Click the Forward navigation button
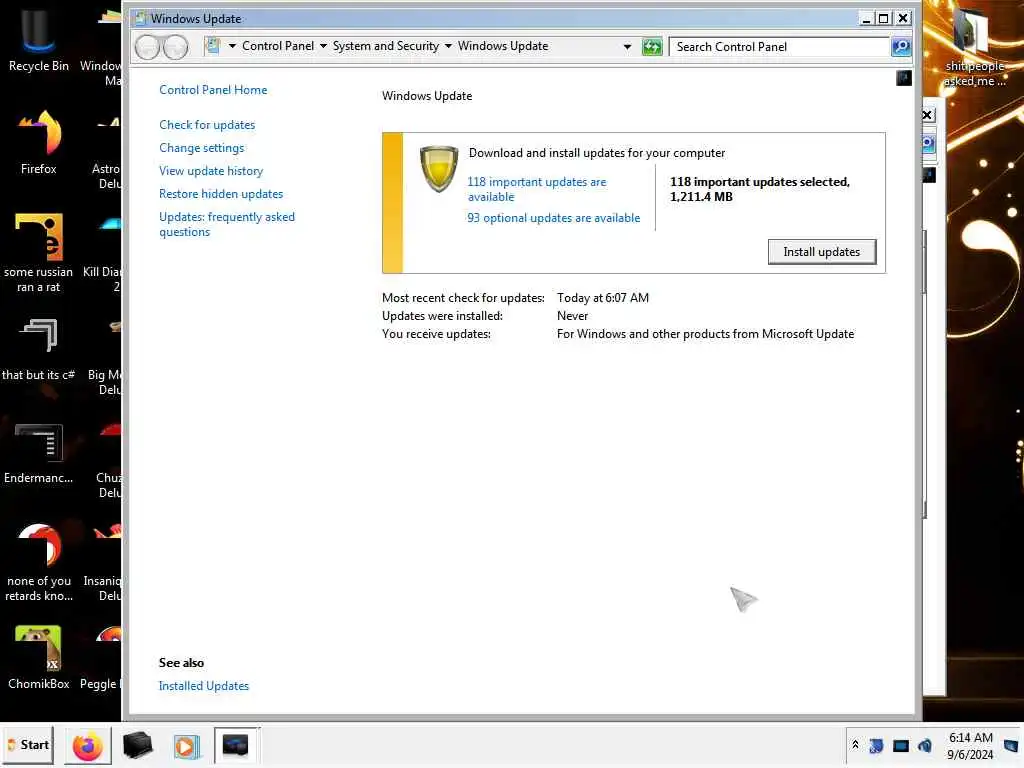This screenshot has width=1024, height=768. click(x=175, y=47)
